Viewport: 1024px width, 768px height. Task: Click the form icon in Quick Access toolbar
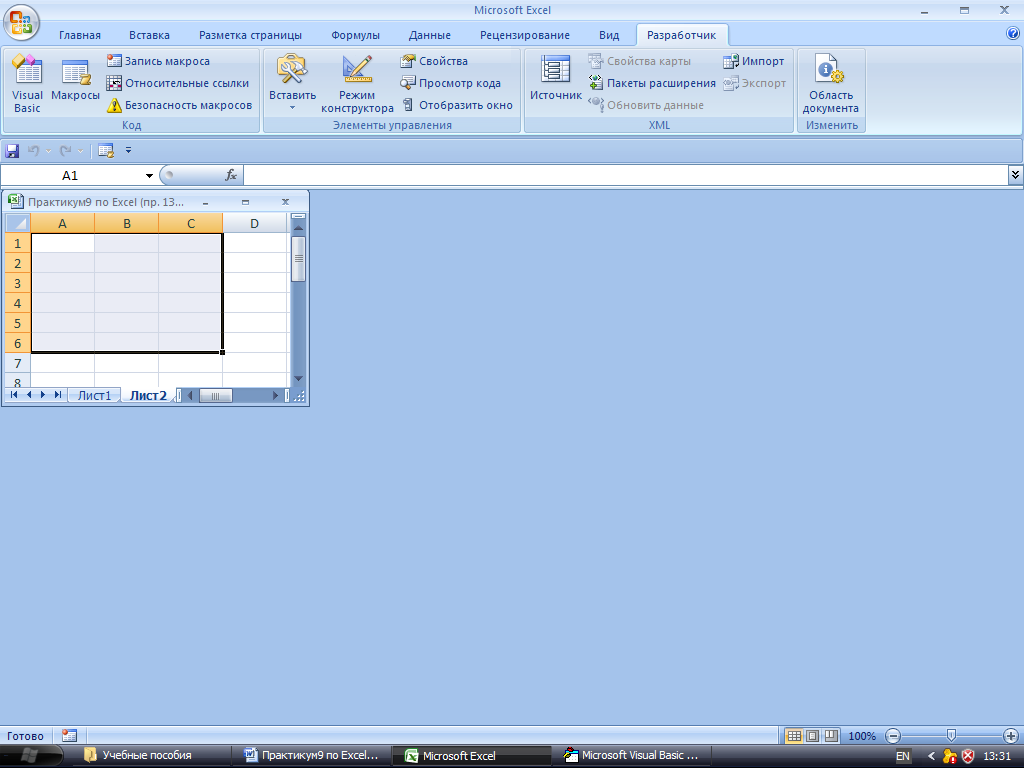[x=106, y=151]
